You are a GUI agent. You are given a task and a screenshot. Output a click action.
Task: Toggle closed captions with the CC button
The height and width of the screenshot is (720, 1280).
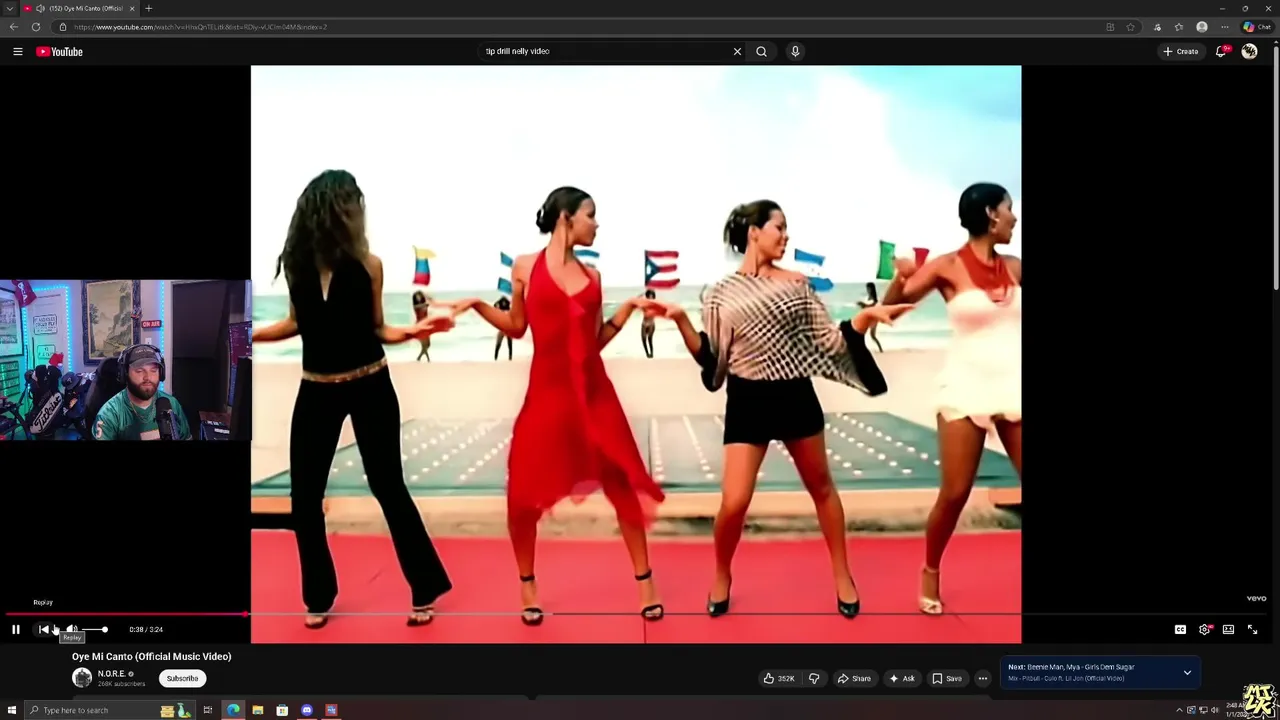pos(1180,629)
